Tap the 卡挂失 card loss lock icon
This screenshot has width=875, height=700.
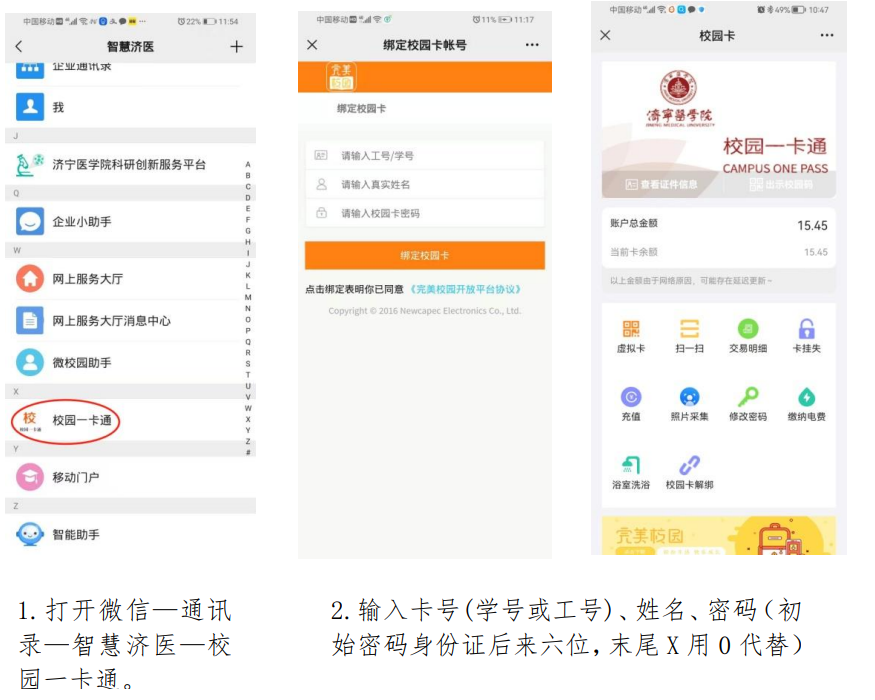[806, 330]
